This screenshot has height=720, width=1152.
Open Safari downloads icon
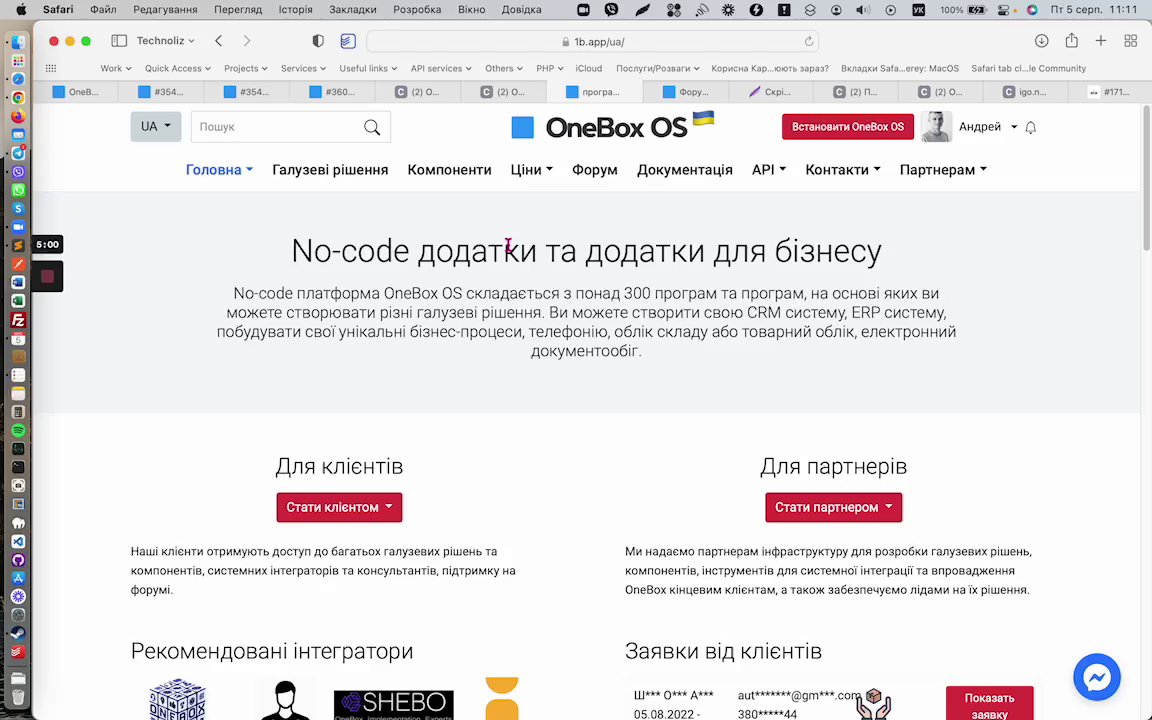tap(1042, 41)
